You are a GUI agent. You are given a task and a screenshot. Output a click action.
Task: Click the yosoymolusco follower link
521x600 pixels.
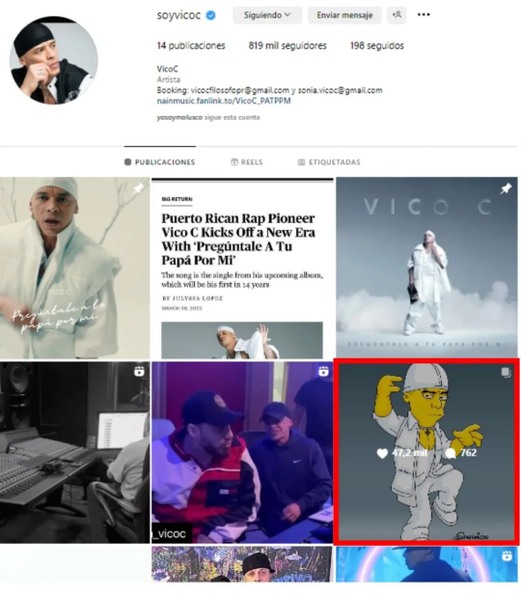pos(179,117)
